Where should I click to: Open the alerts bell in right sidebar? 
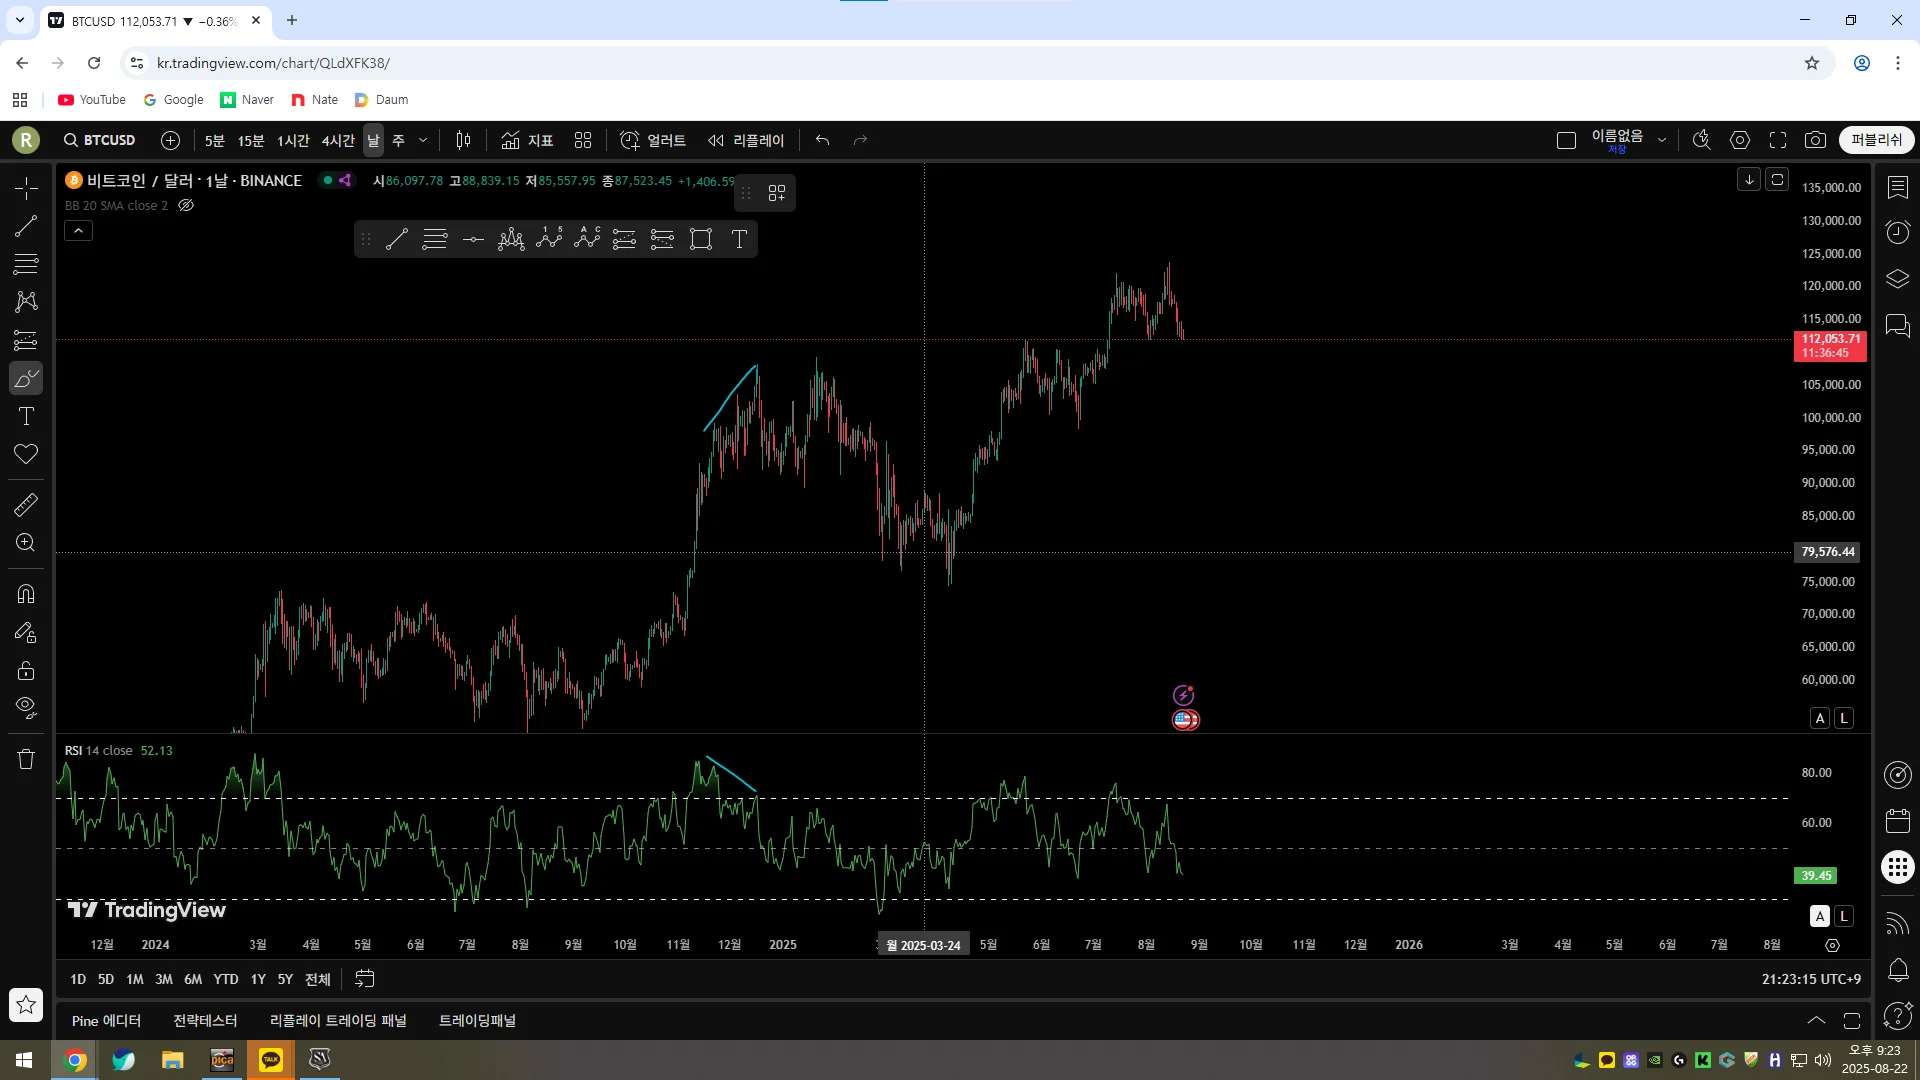(1898, 969)
